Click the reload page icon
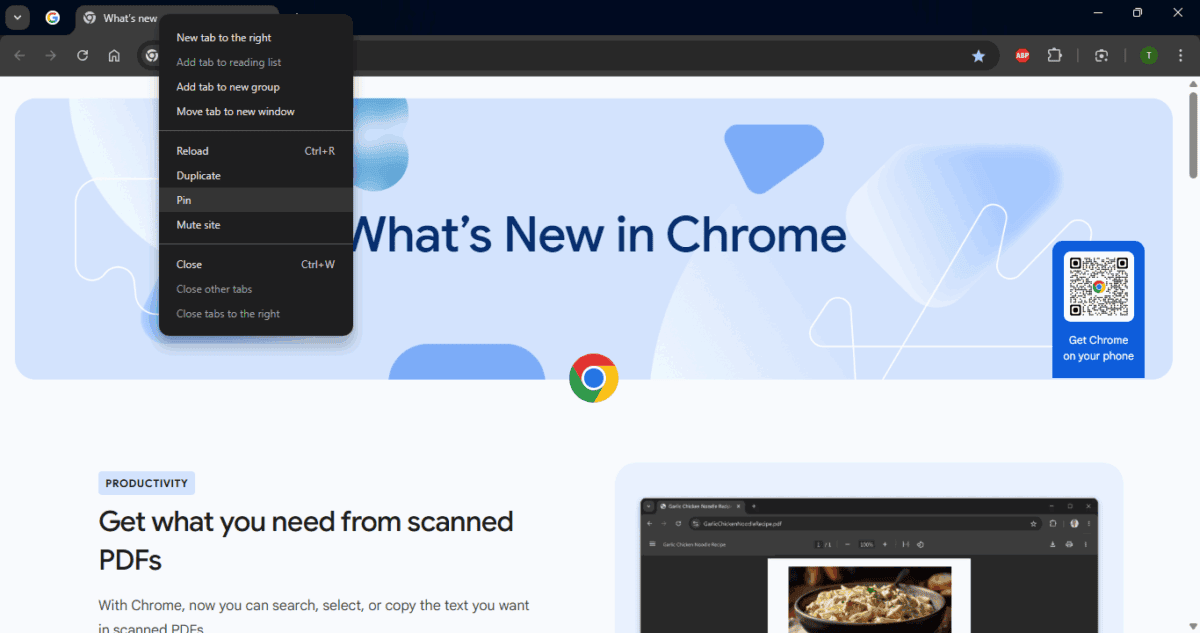Image resolution: width=1200 pixels, height=633 pixels. [x=82, y=55]
